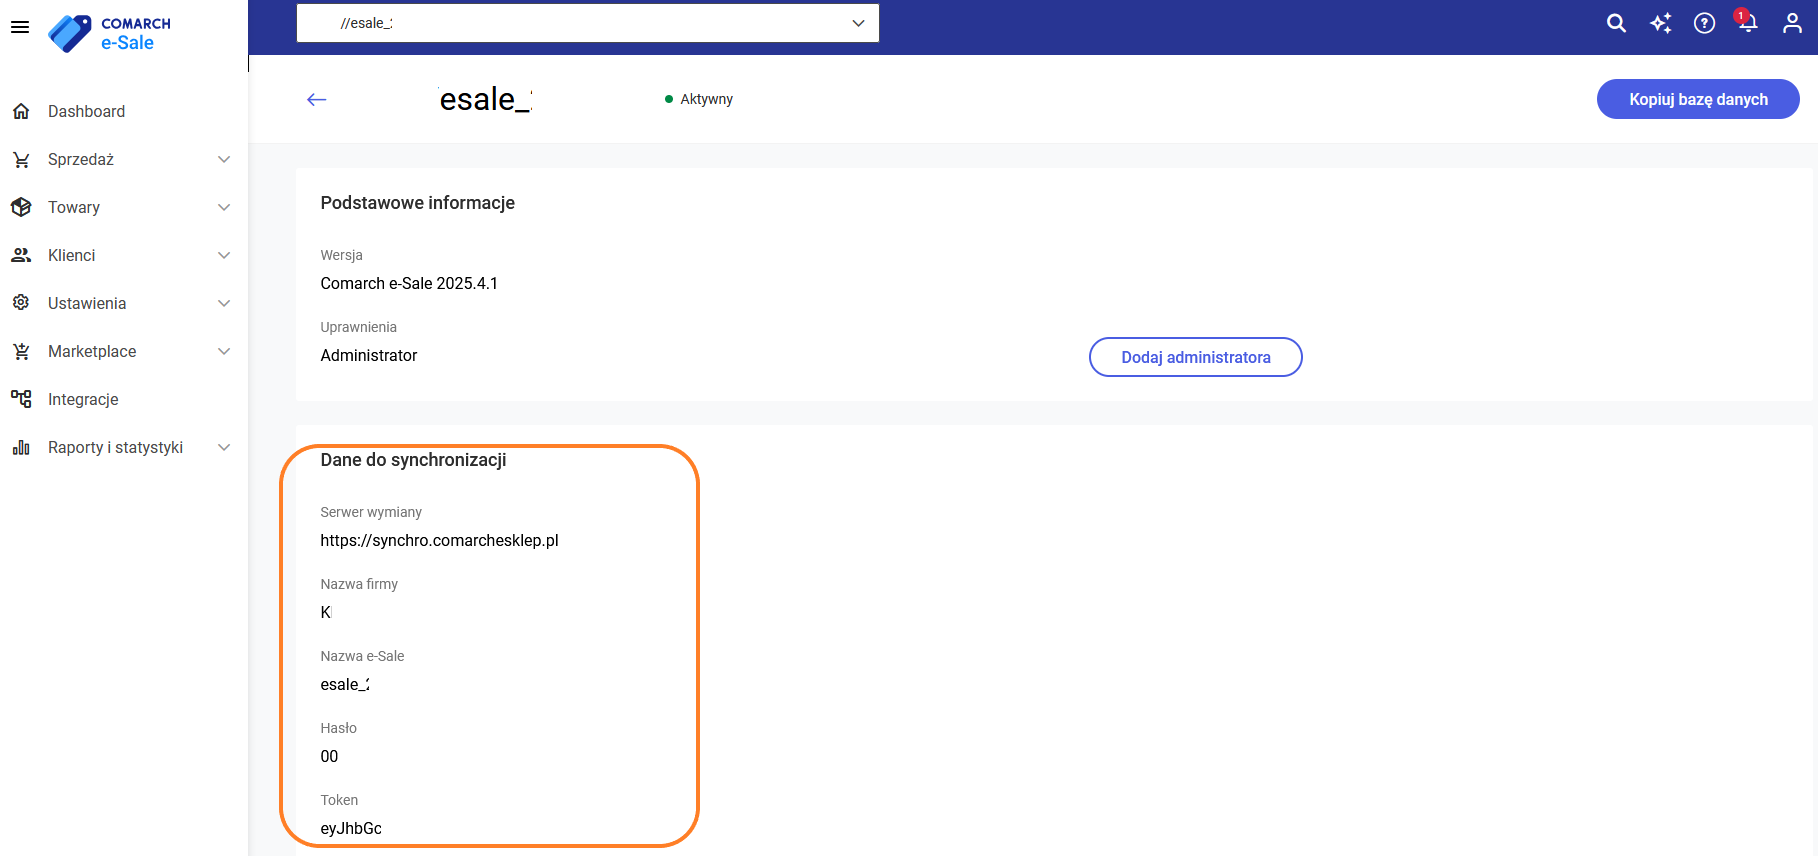The height and width of the screenshot is (856, 1818).
Task: Click the Dodaj administratora button
Action: tap(1196, 357)
